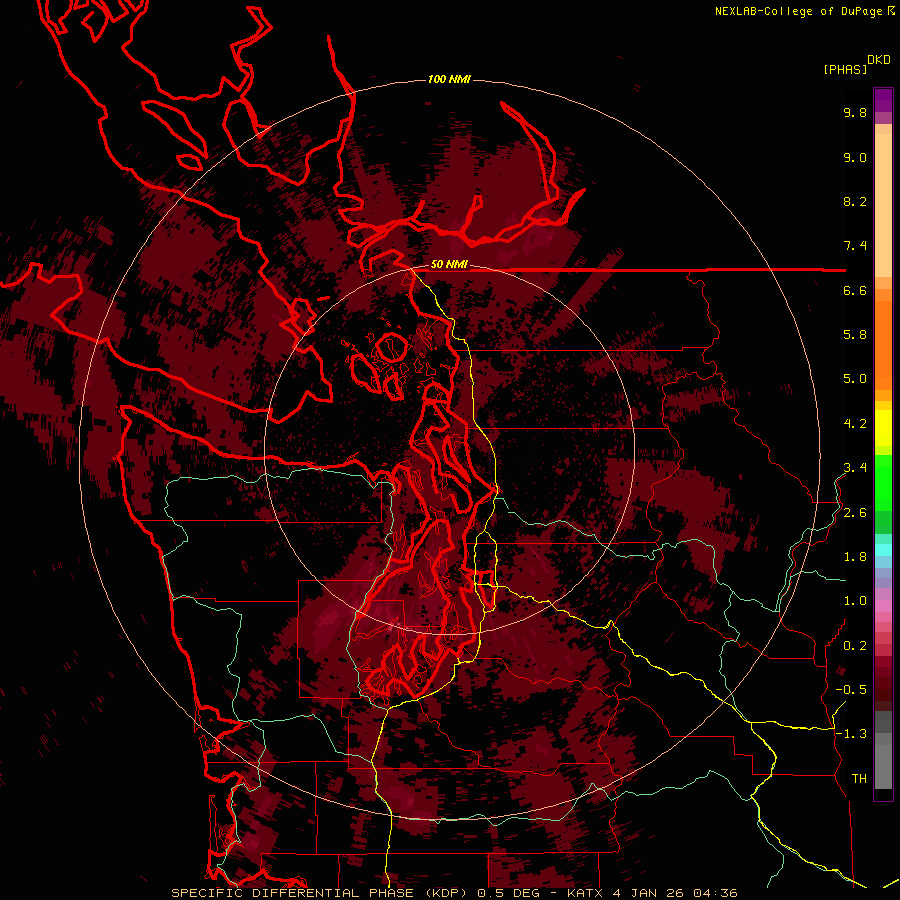
Task: Click the yellow segment of the color scale
Action: coord(883,428)
